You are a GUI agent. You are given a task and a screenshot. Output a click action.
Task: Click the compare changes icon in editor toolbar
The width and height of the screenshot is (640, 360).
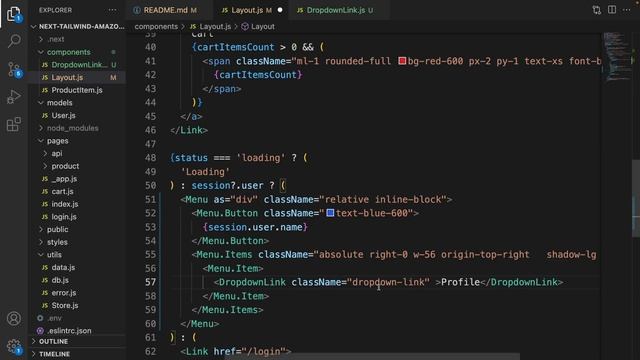pos(597,10)
